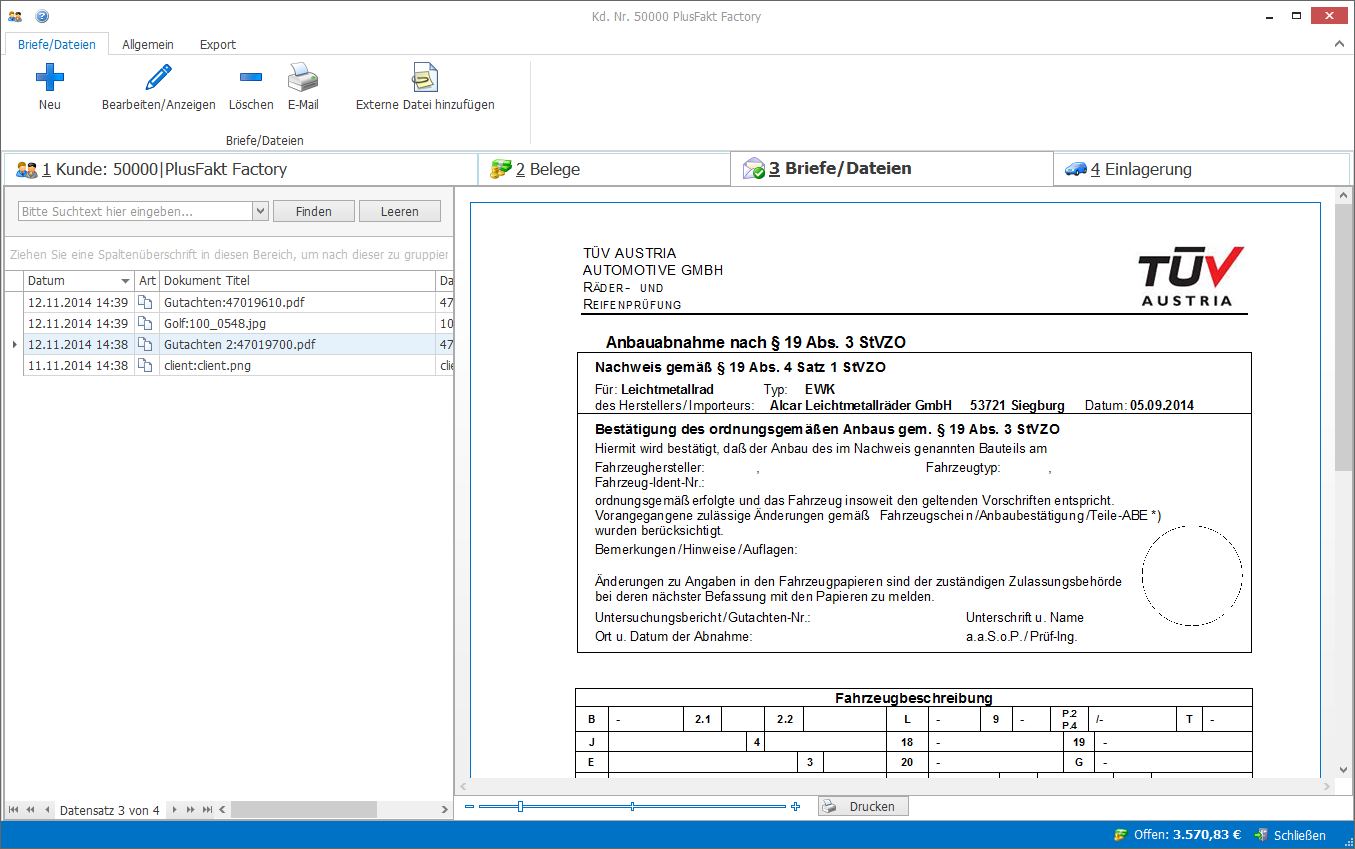The image size is (1355, 849).
Task: Click document icon in Gutachten 2:47019700.pdf row
Action: (x=146, y=344)
